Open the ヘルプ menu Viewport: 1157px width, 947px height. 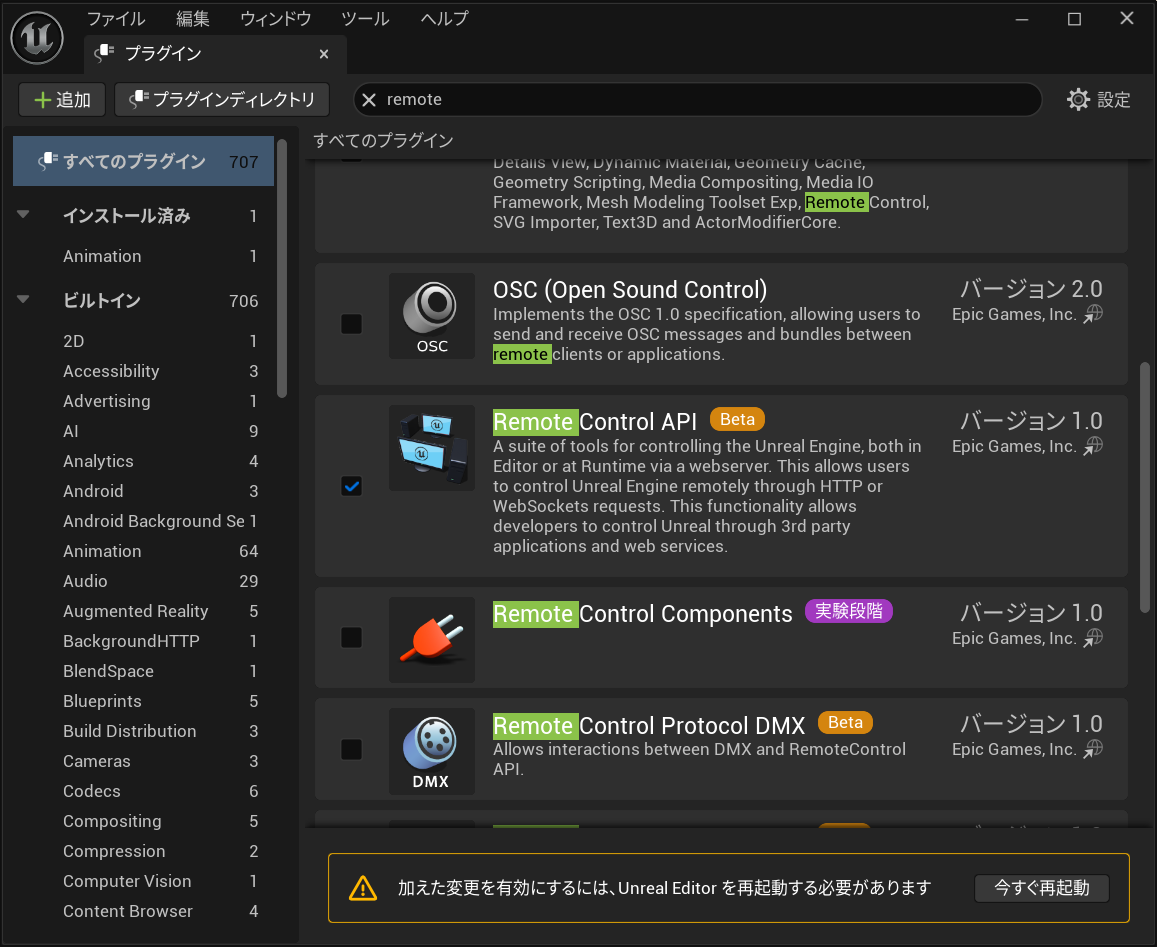(x=444, y=18)
